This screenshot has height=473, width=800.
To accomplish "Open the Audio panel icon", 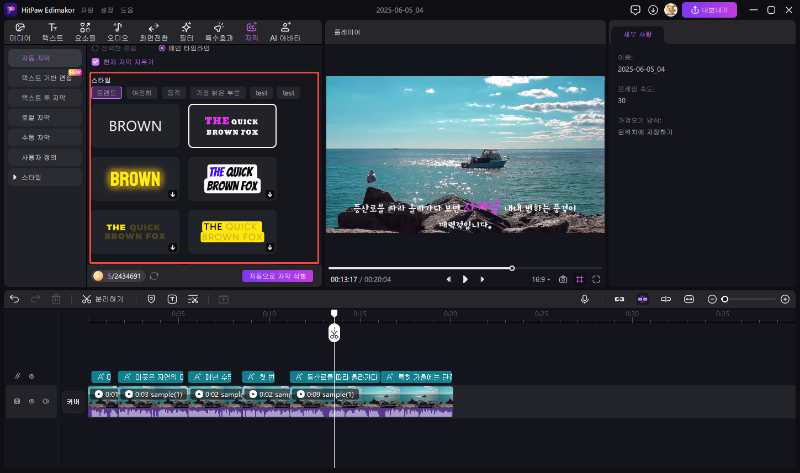I will 118,30.
